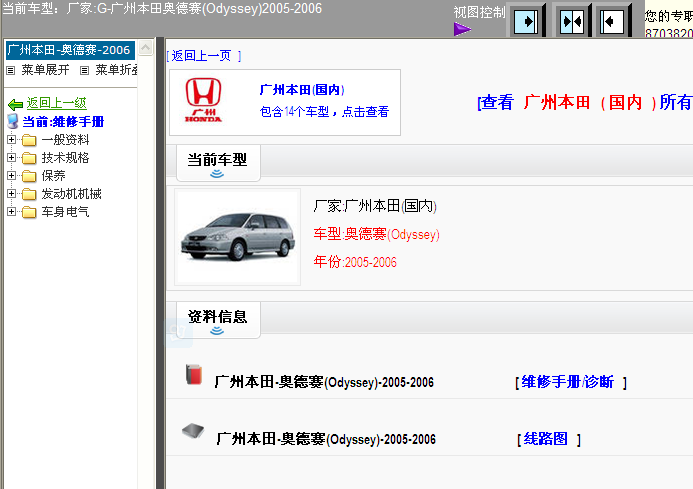Expand the 一般资料 tree node
The width and height of the screenshot is (693, 489).
[11, 140]
